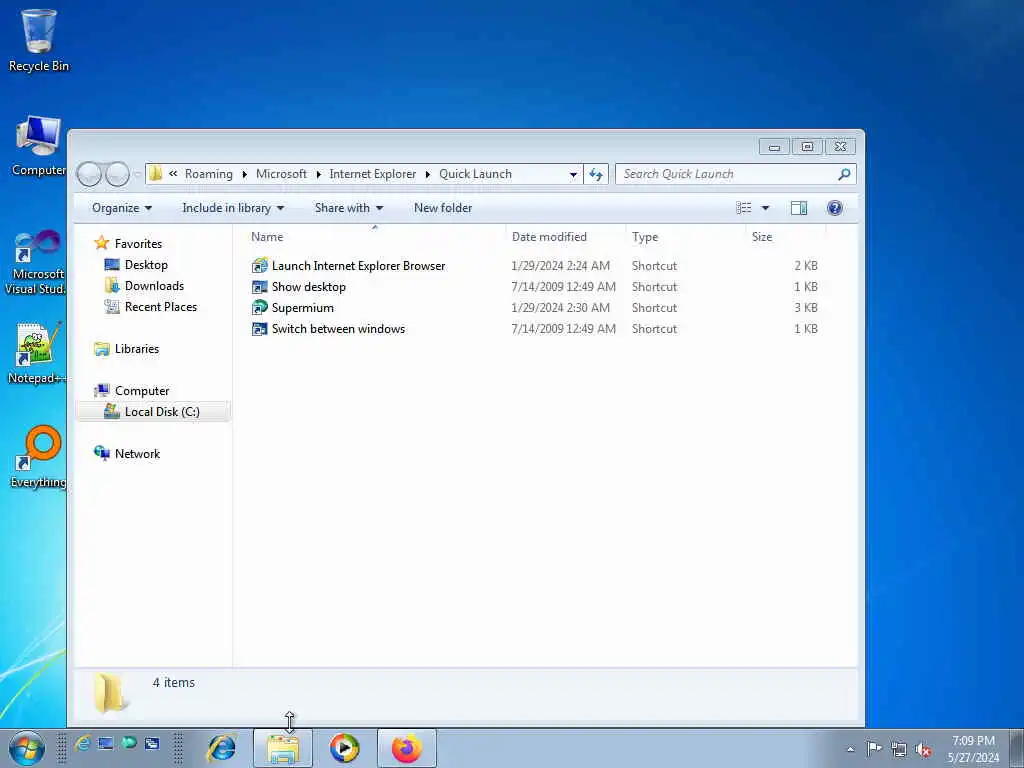Open the view options dropdown arrow

click(x=765, y=208)
